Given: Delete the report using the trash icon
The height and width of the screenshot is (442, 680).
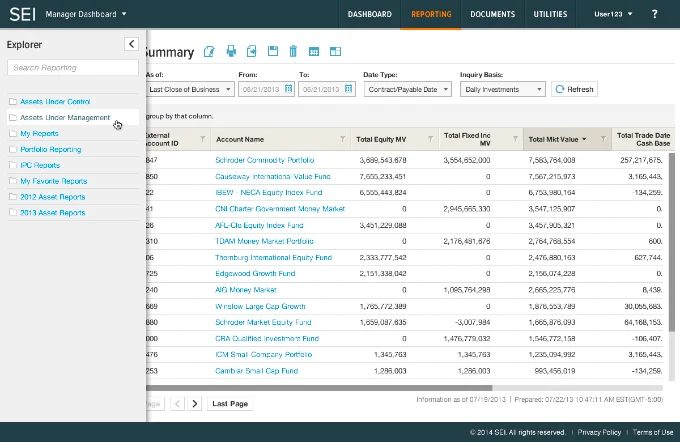Looking at the screenshot, I should [293, 51].
